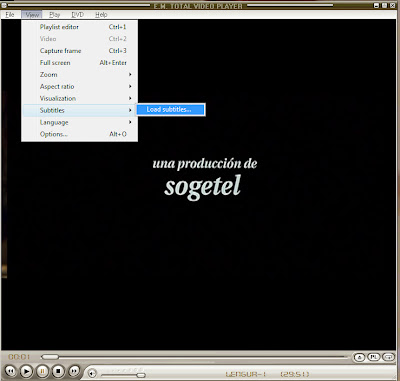Expand the Zoom submenu

tap(80, 75)
